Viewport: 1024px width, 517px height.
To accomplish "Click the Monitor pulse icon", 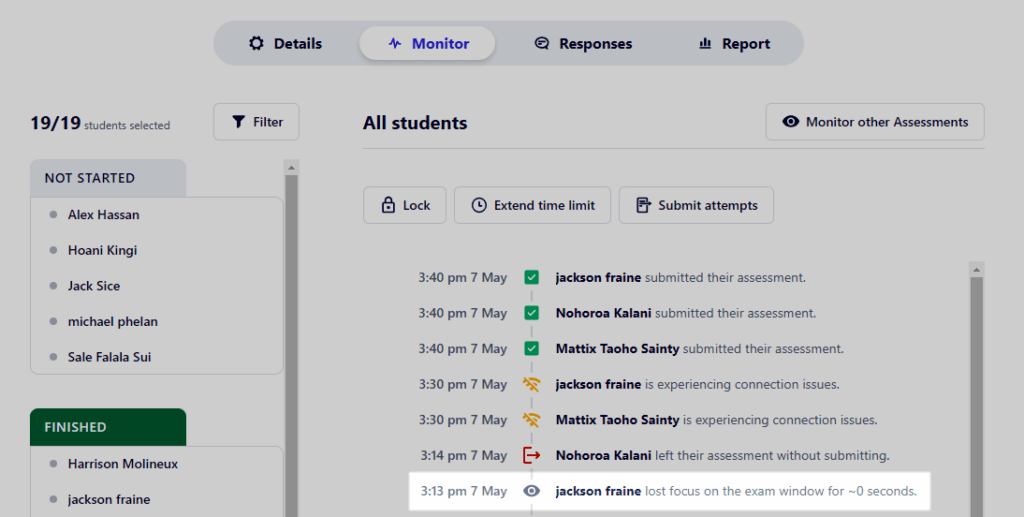I will click(x=394, y=44).
